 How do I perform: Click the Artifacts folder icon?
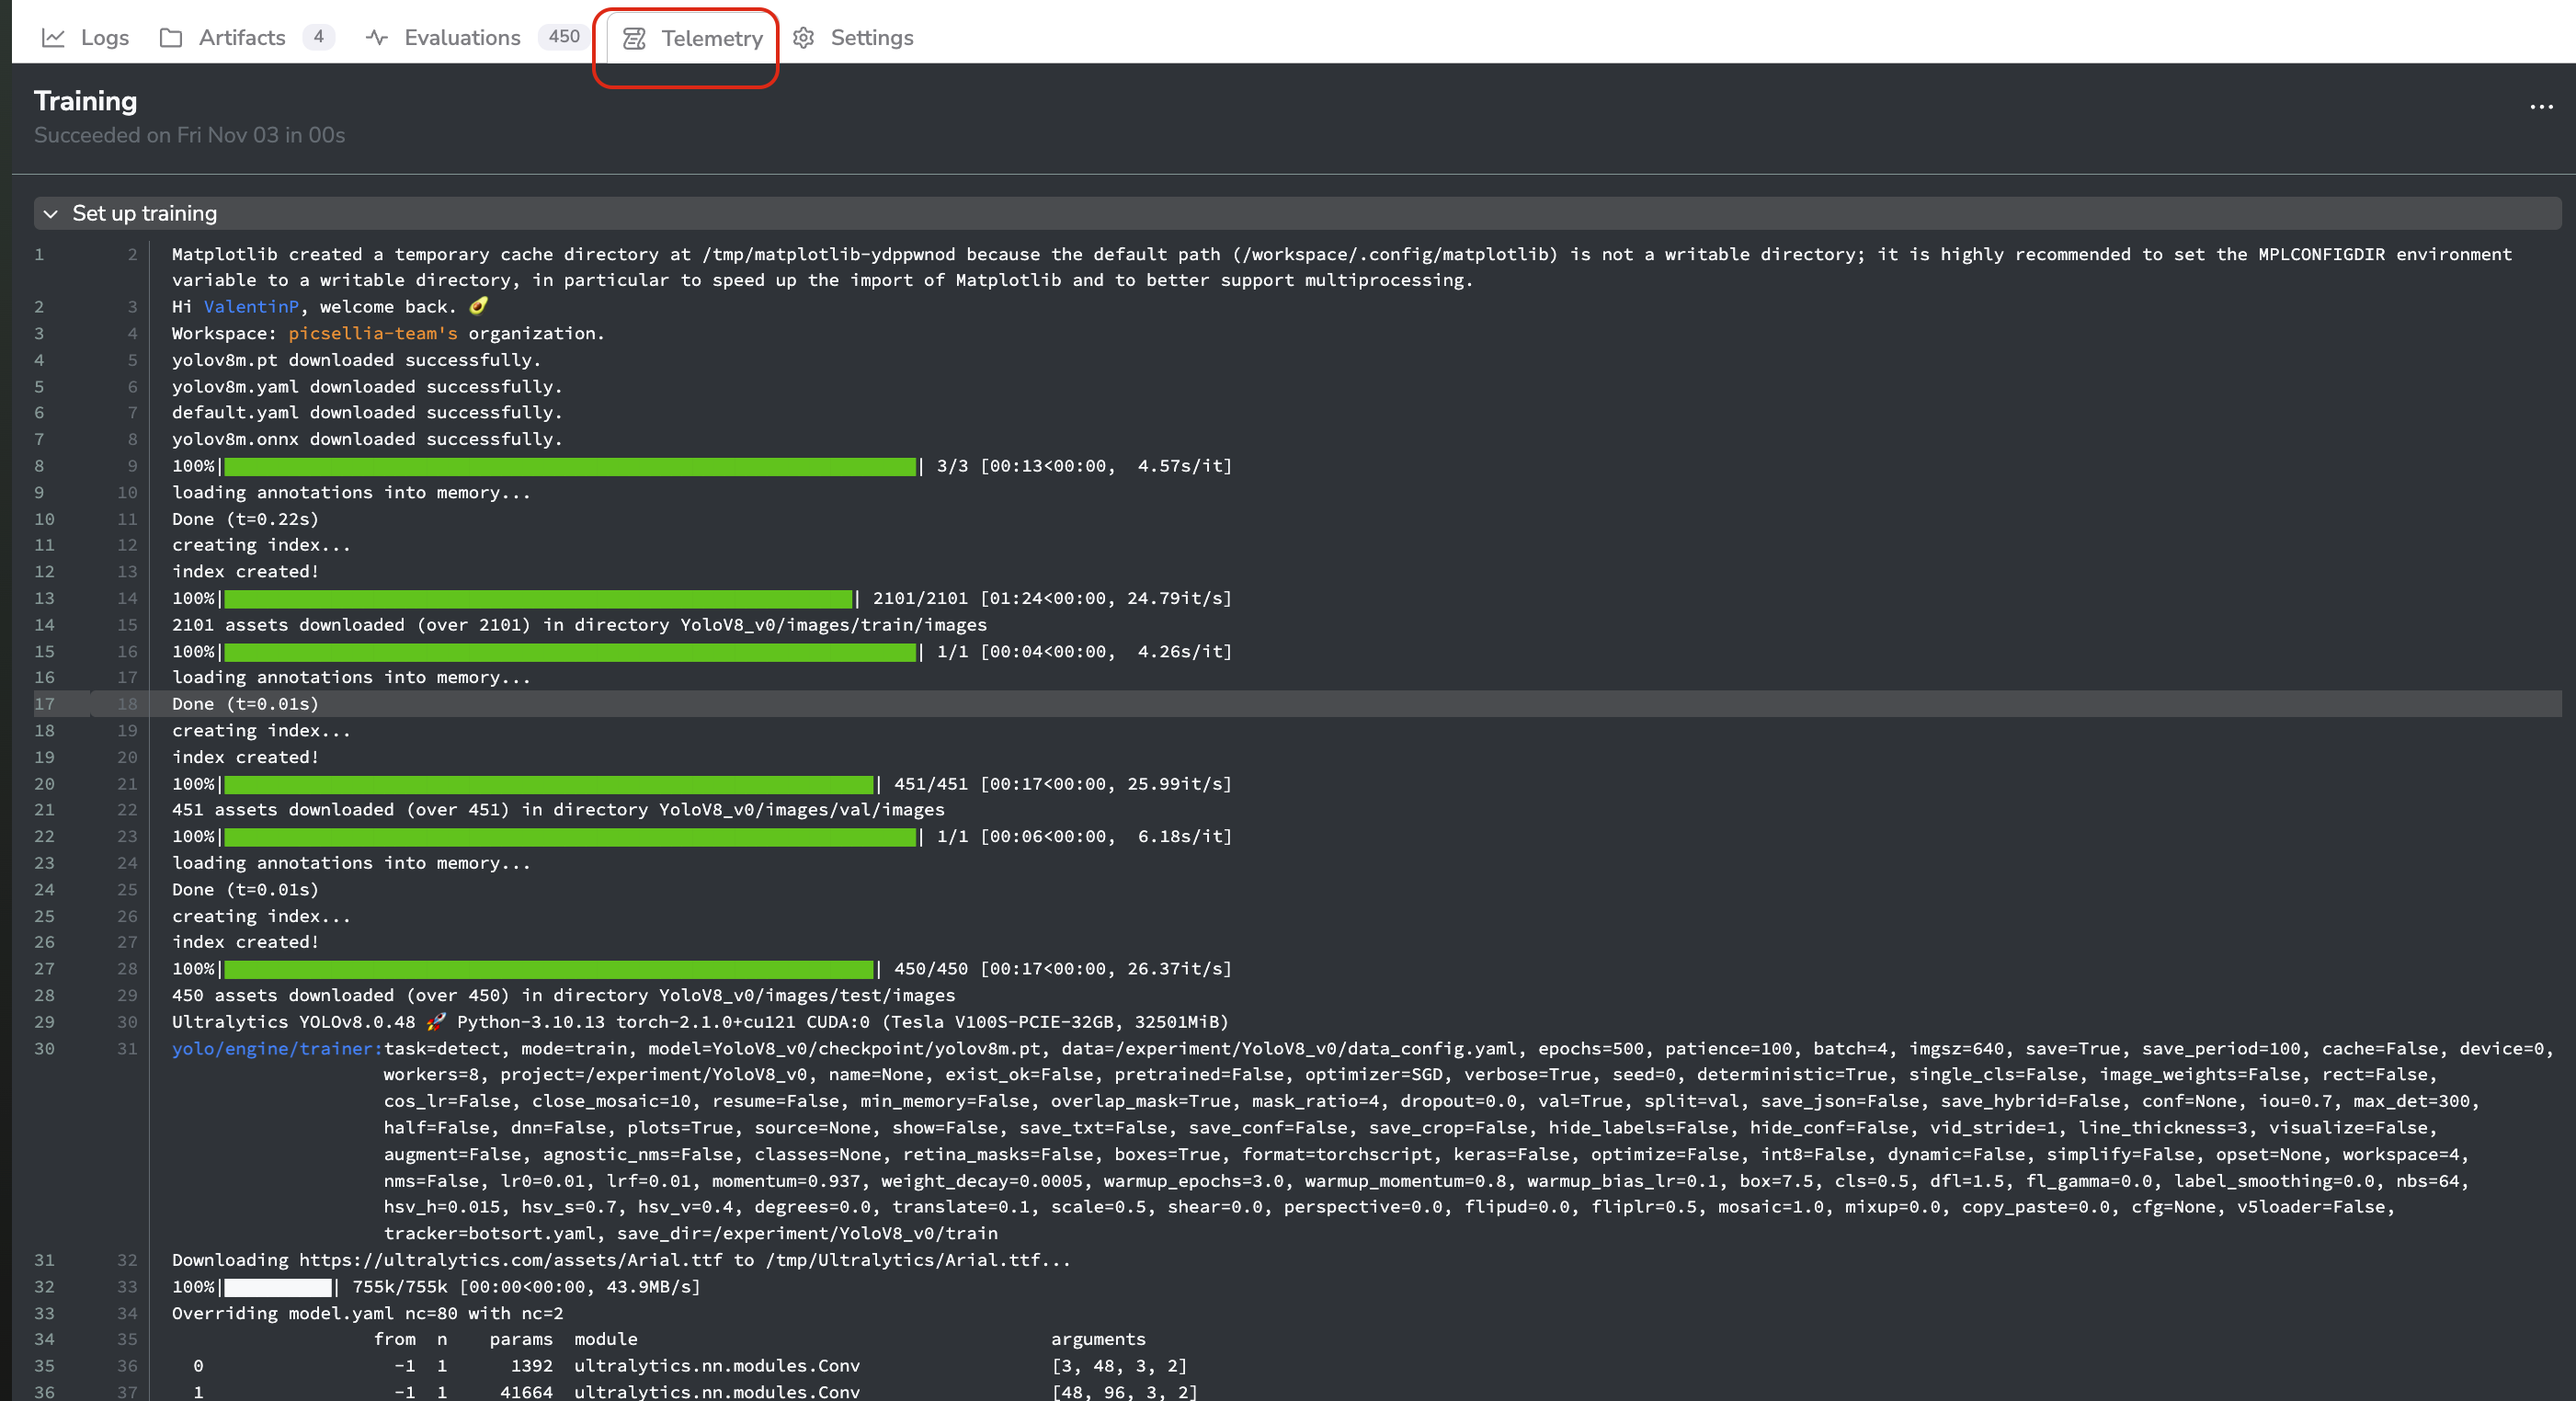(171, 38)
